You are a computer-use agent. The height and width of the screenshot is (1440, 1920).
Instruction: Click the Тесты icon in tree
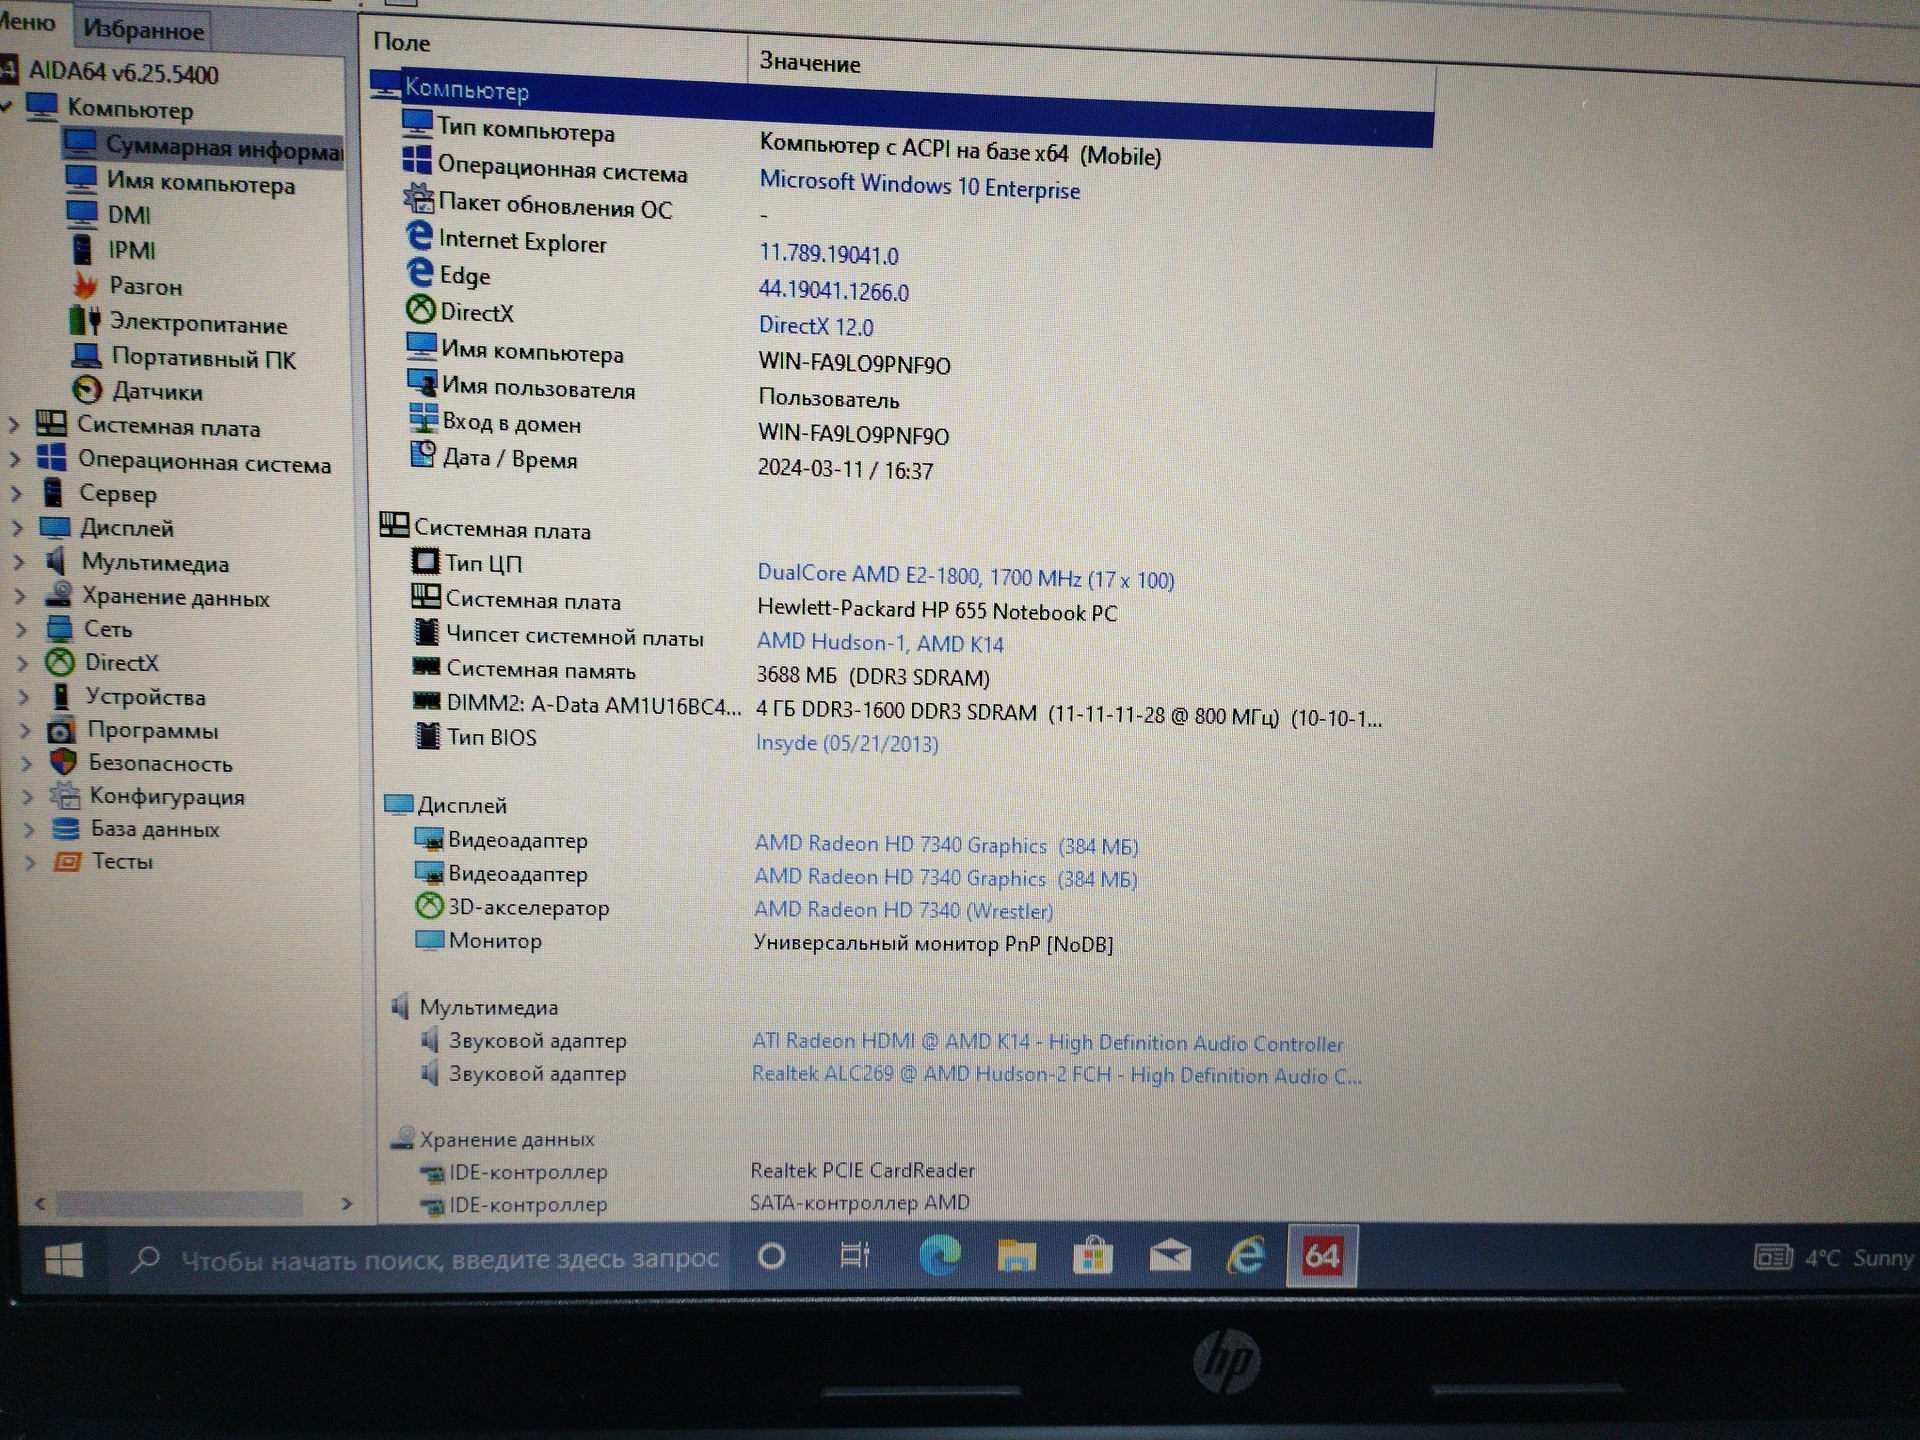coord(67,861)
